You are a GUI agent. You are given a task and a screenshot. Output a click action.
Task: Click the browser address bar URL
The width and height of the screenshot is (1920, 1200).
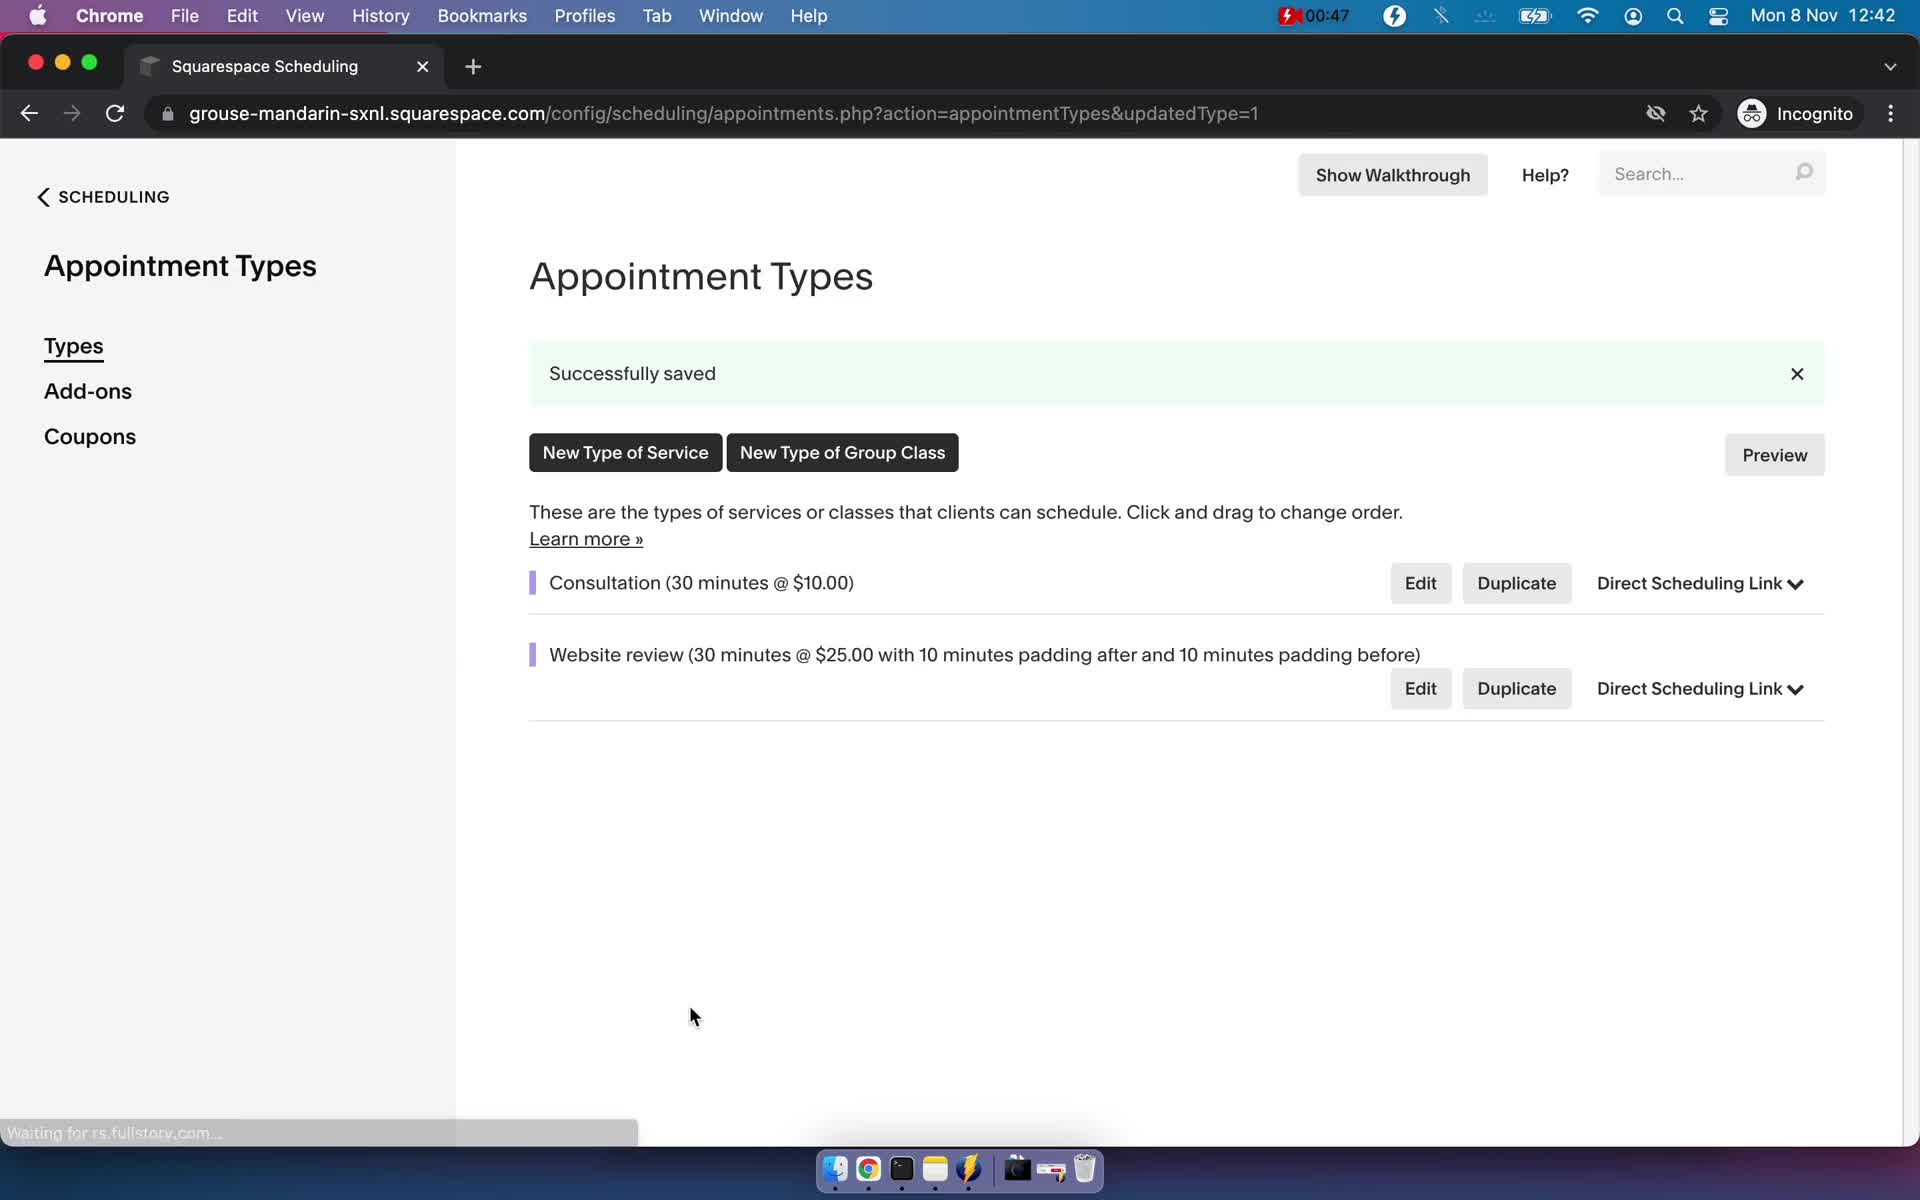[x=723, y=114]
